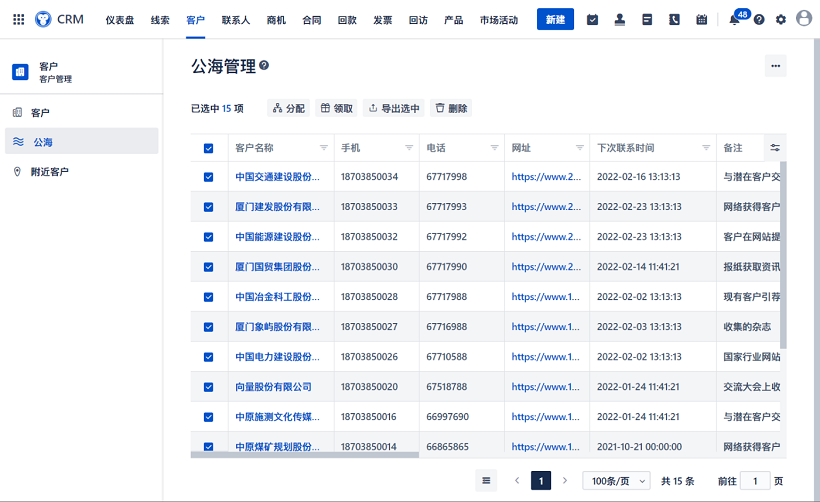Filter the 网址 column
Screen dimensions: 820x502
tap(579, 148)
